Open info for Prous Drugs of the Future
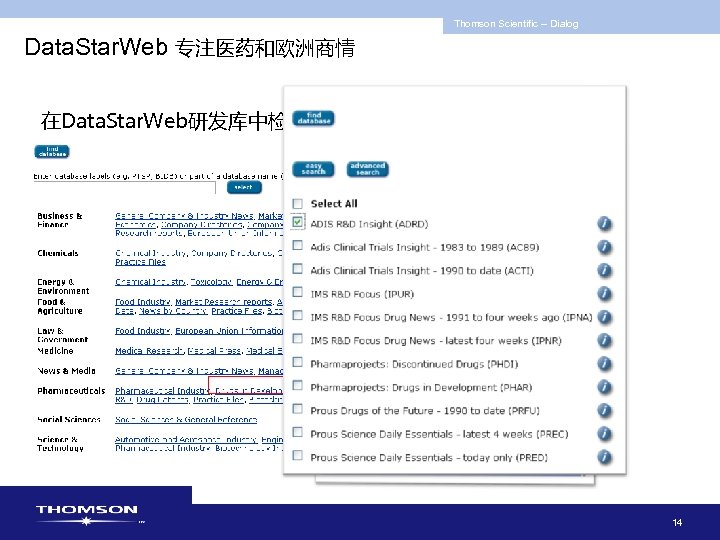This screenshot has width=720, height=540. click(x=604, y=411)
